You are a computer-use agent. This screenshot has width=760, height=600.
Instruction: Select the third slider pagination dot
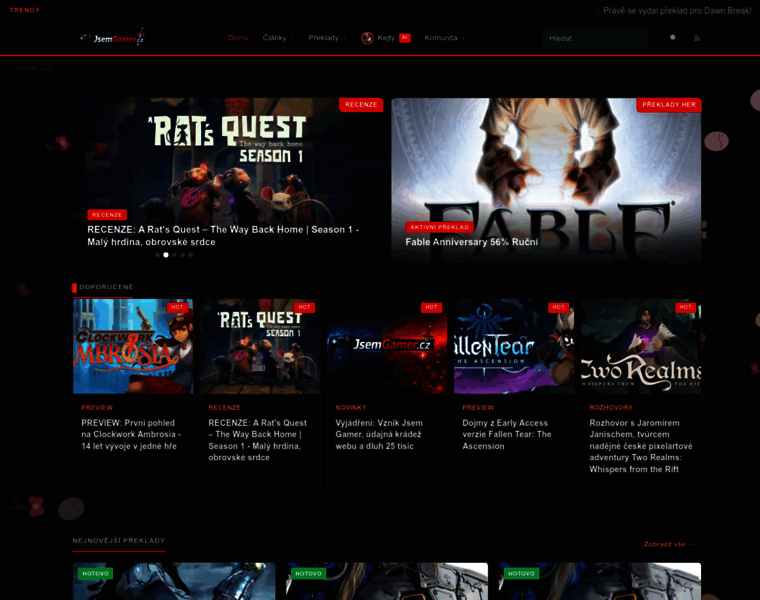[174, 255]
